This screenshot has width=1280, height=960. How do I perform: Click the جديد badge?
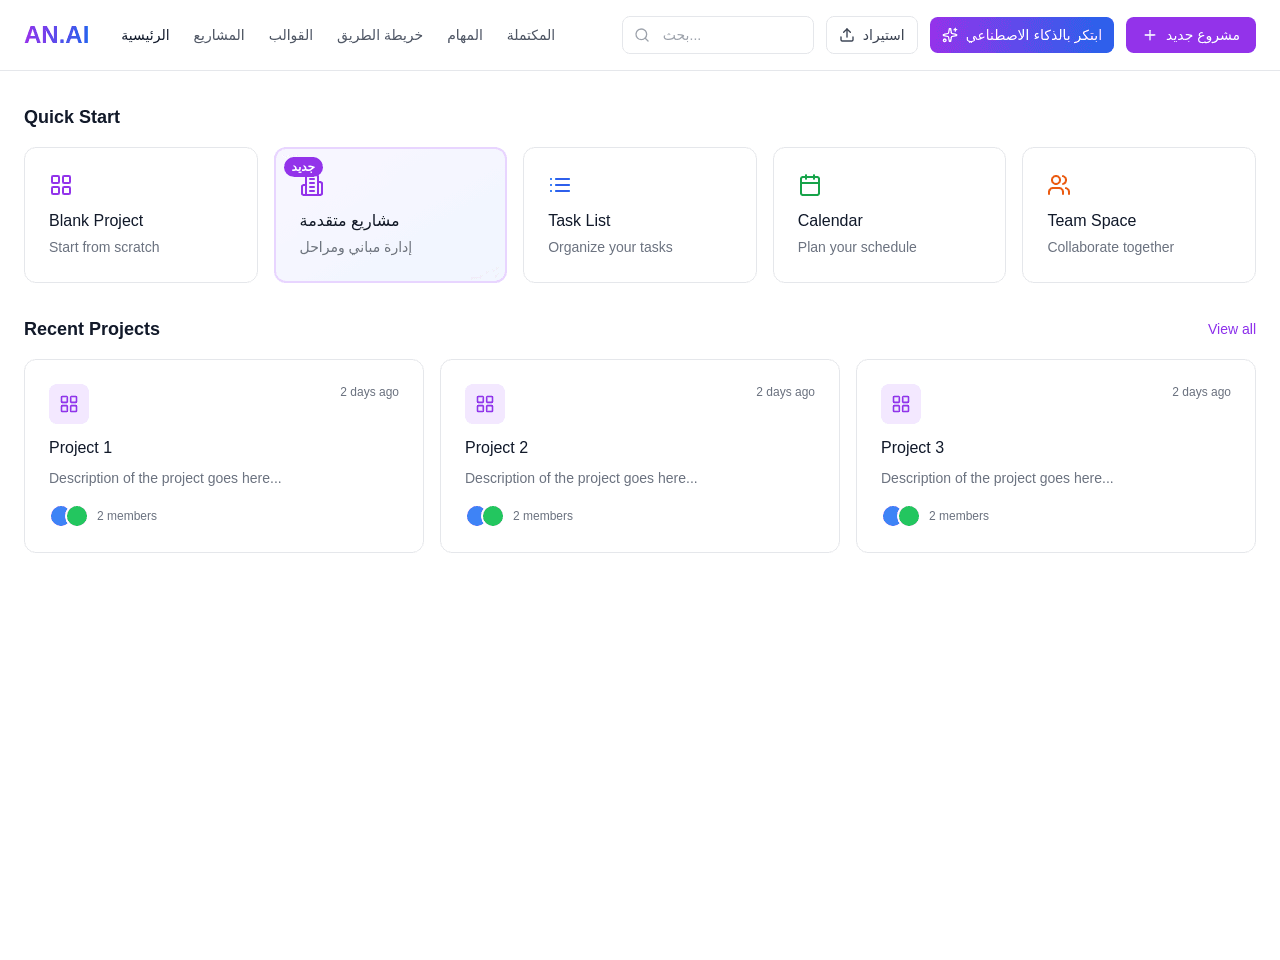coord(303,167)
